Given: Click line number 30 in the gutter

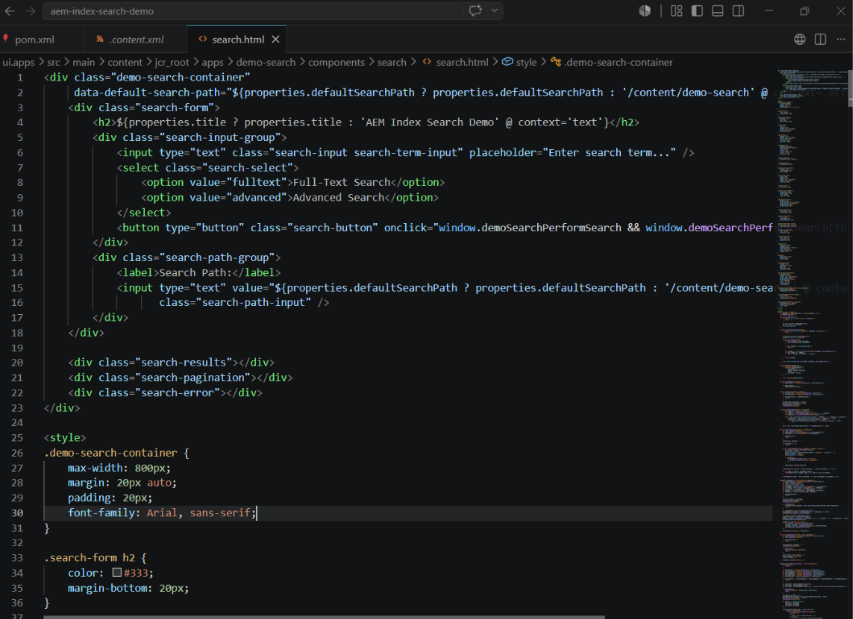Looking at the screenshot, I should (17, 512).
